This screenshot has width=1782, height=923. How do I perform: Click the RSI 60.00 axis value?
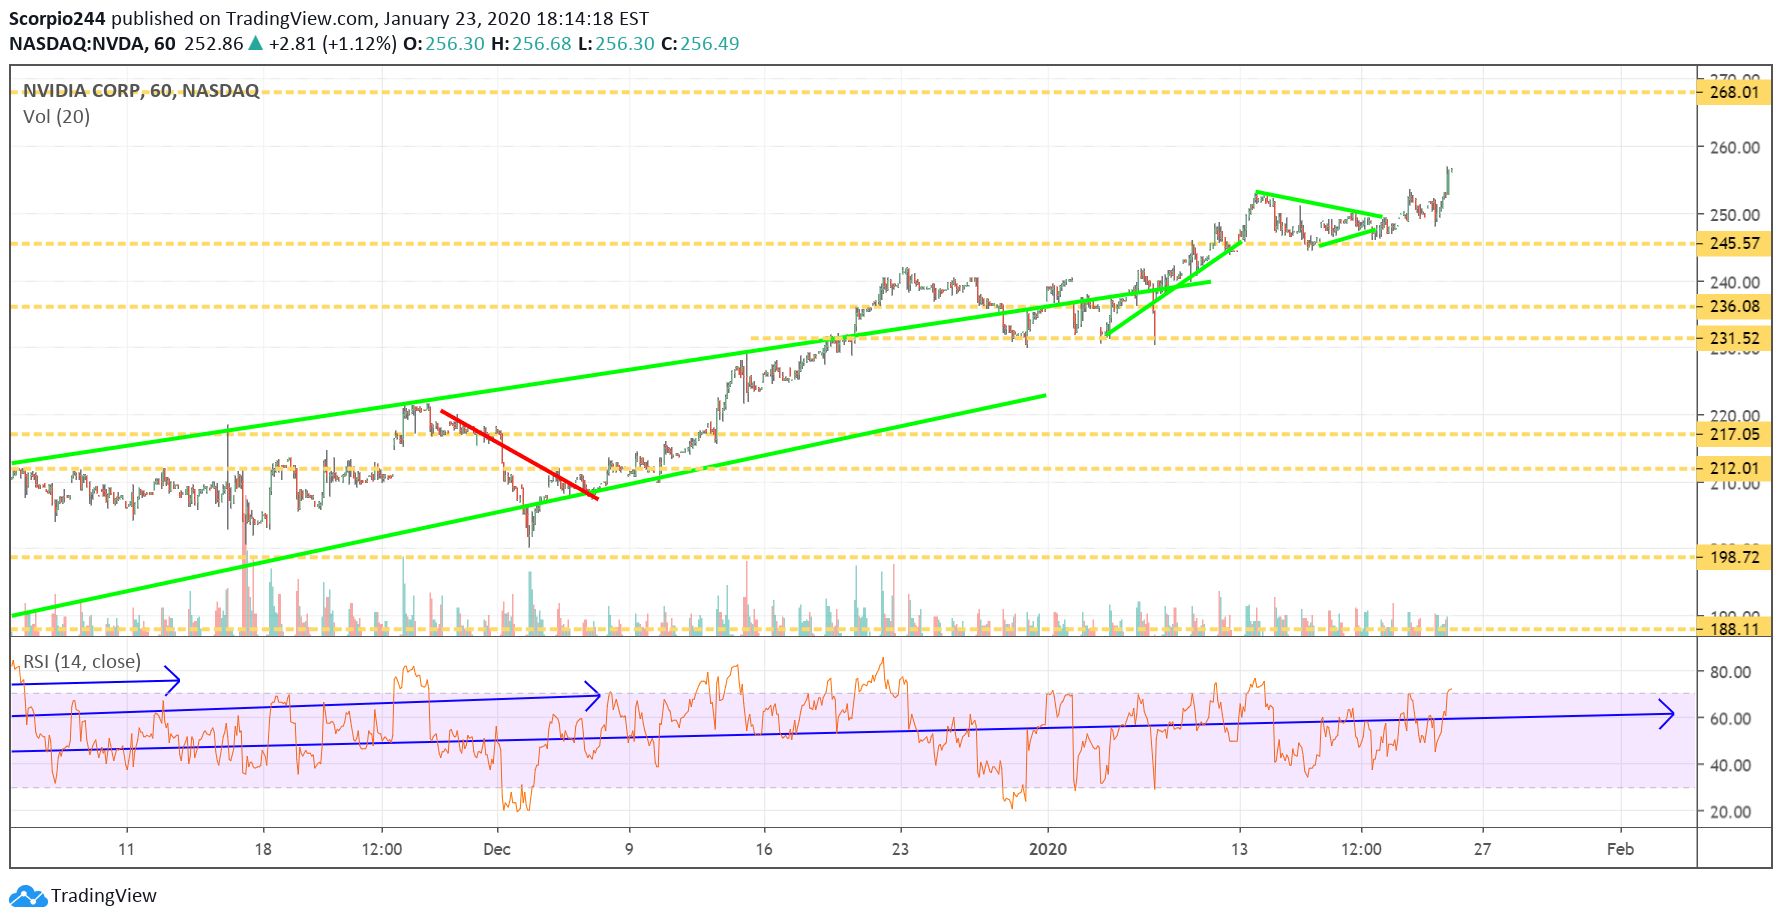(x=1731, y=718)
